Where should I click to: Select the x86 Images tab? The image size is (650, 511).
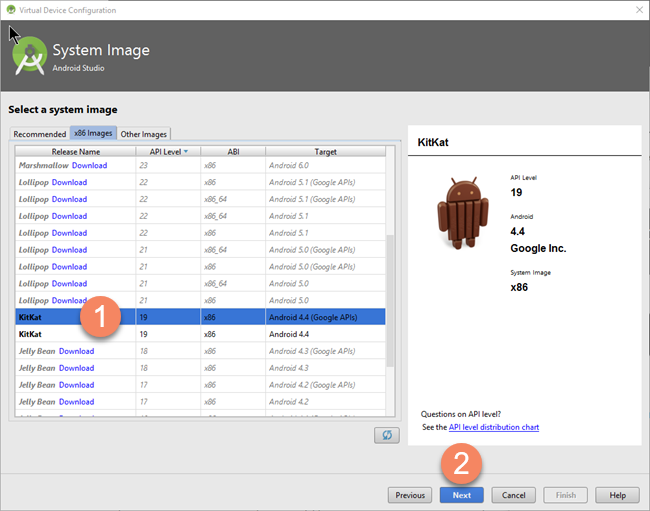tap(93, 133)
